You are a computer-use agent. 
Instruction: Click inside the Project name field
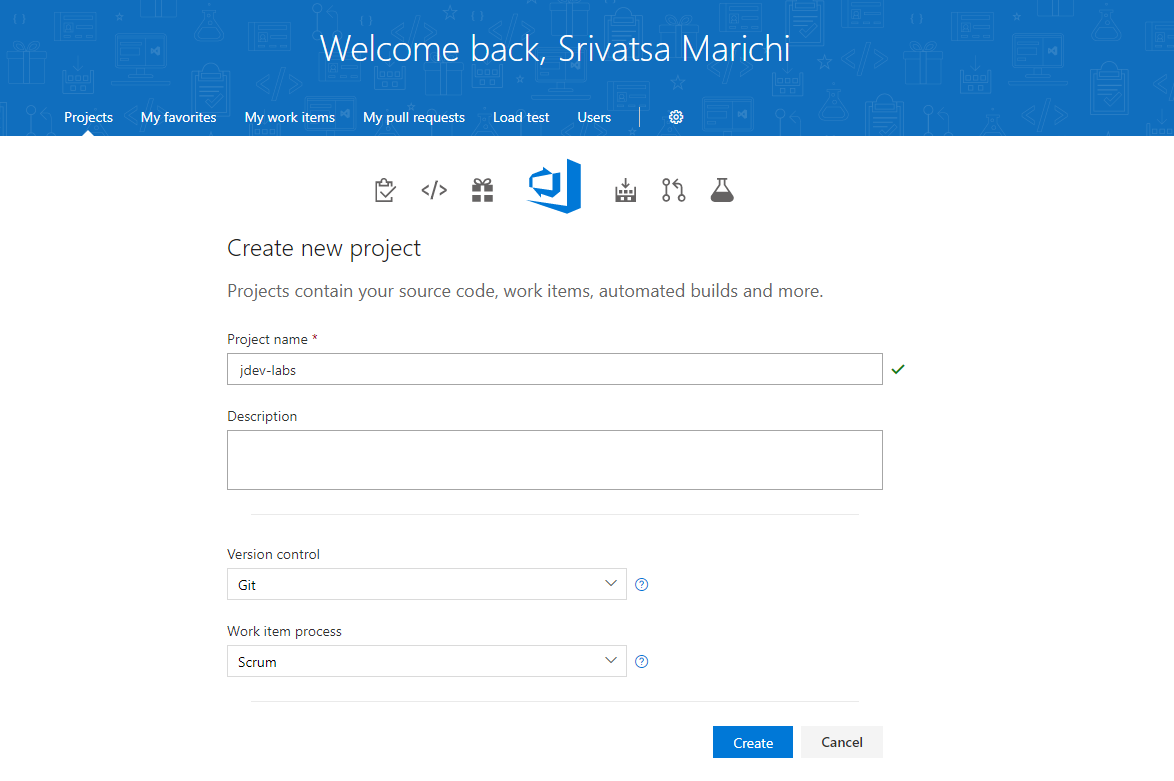tap(554, 369)
